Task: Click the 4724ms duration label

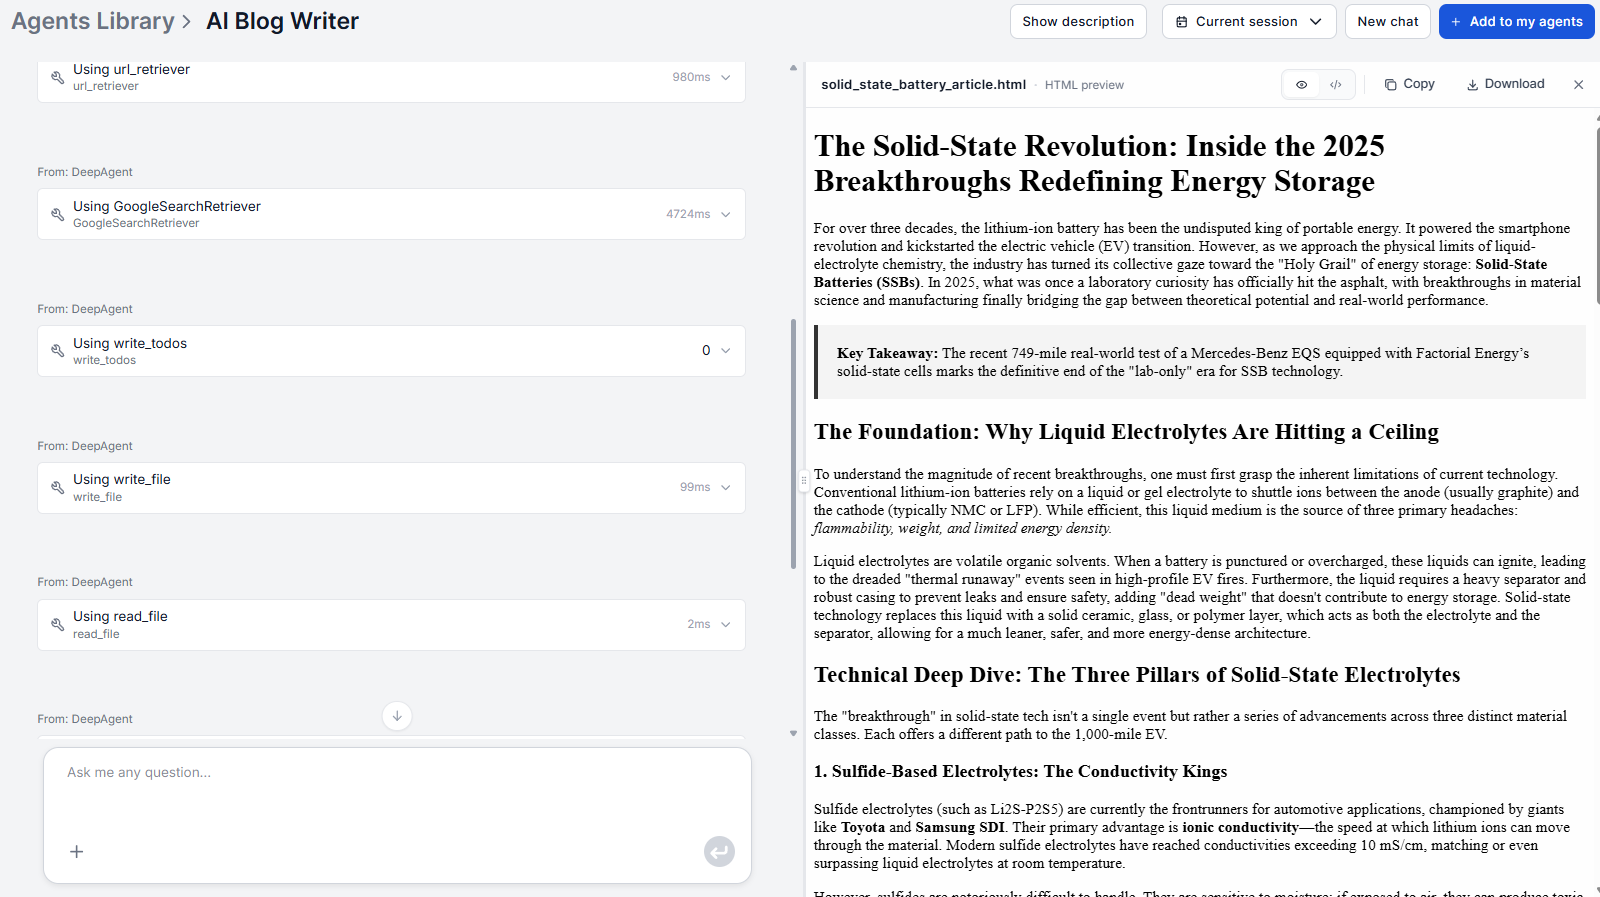Action: tap(688, 214)
